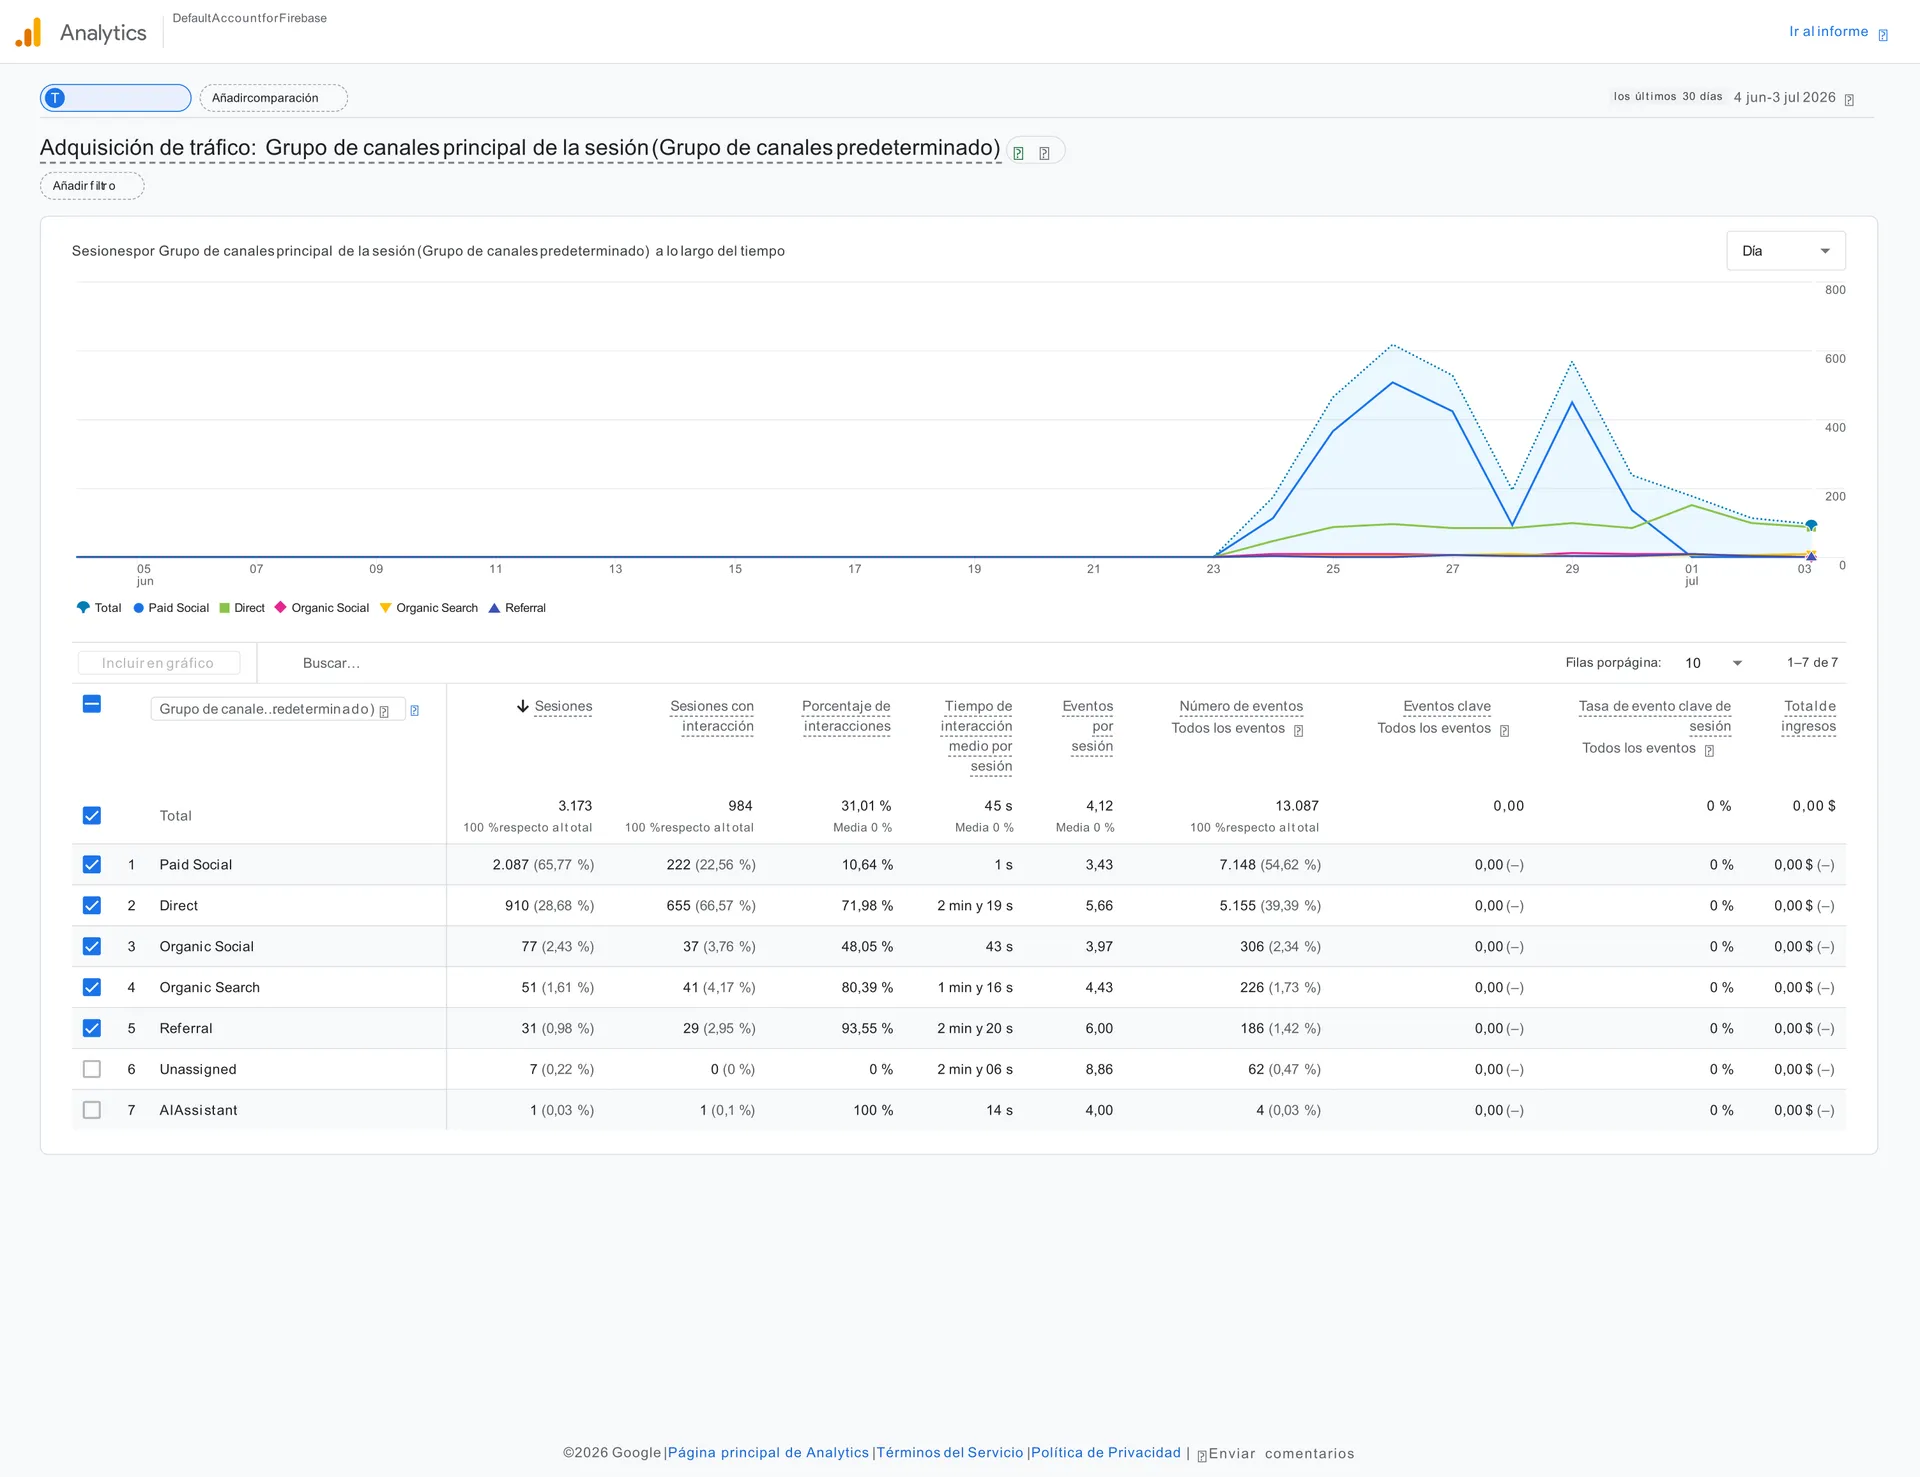This screenshot has width=1920, height=1477.
Task: Click the Buscar search field
Action: click(331, 663)
